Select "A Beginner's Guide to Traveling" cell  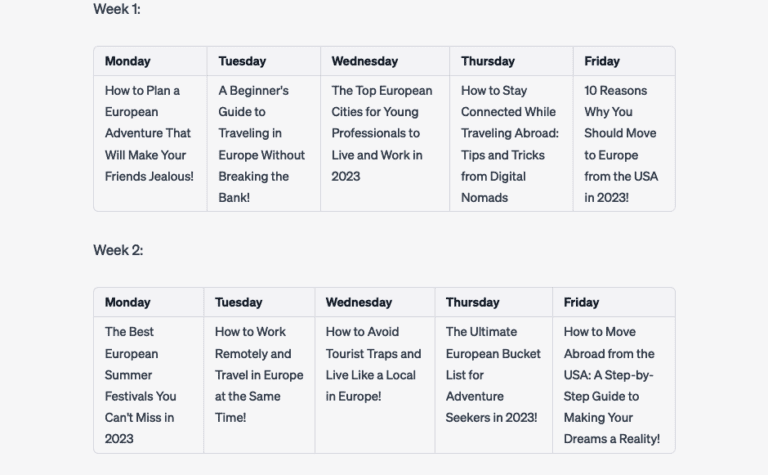point(262,144)
